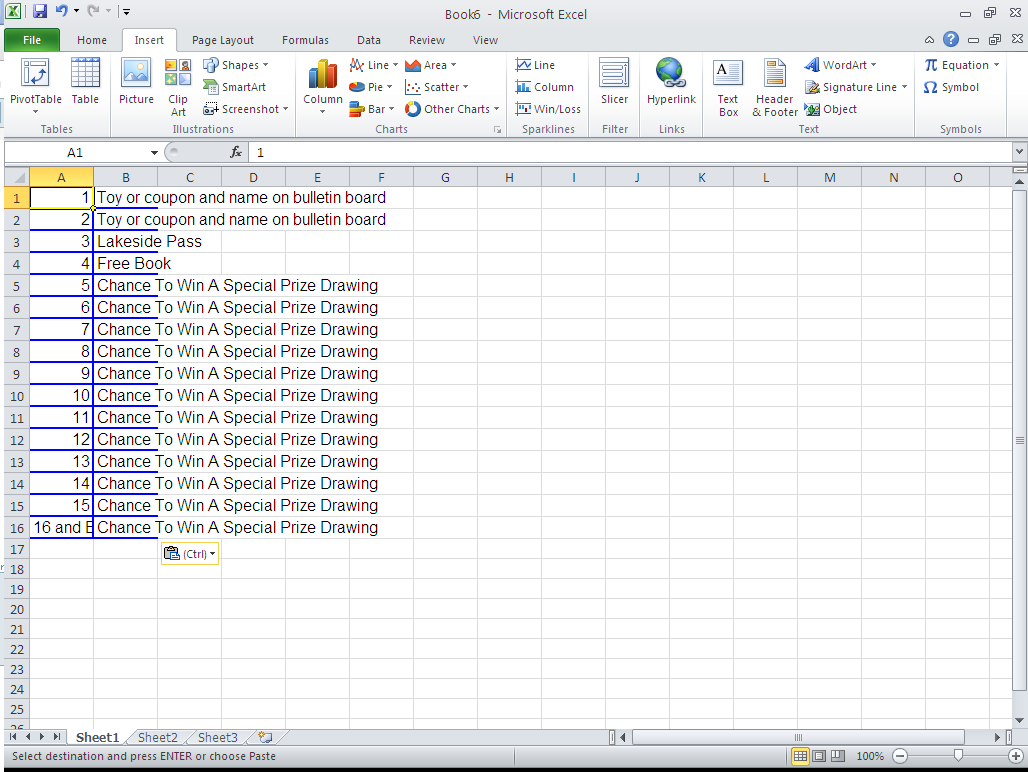Insert a SmartArt graphic
Viewport: 1028px width, 772px height.
point(234,87)
